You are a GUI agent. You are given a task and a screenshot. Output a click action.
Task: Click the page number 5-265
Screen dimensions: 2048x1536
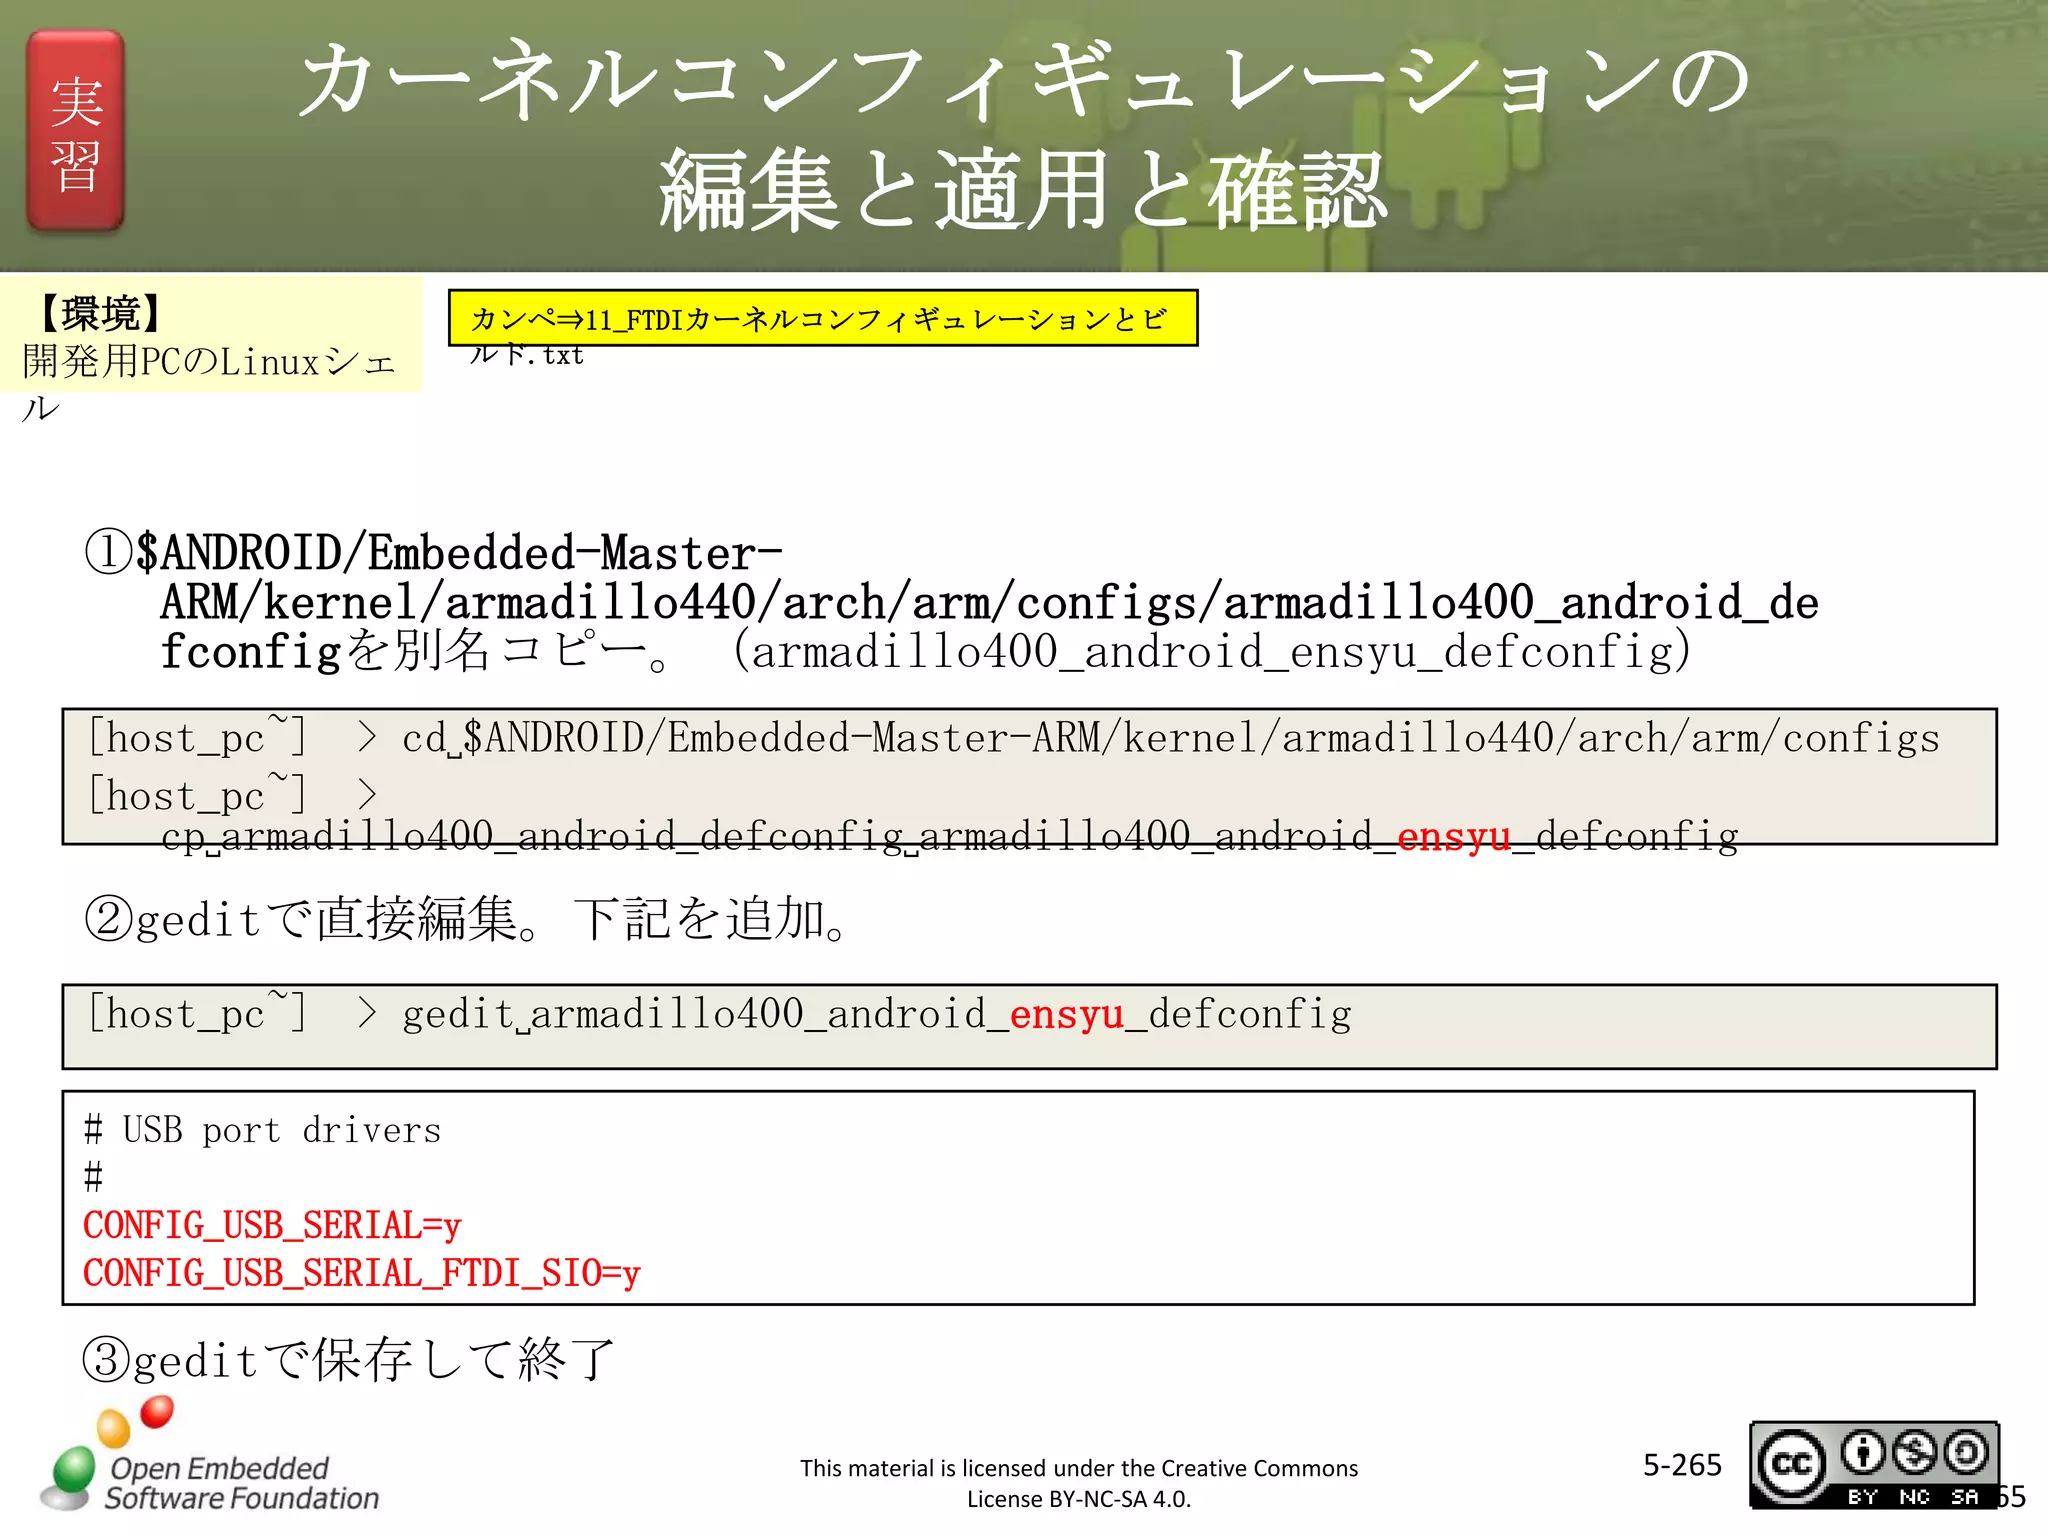tap(1682, 1465)
